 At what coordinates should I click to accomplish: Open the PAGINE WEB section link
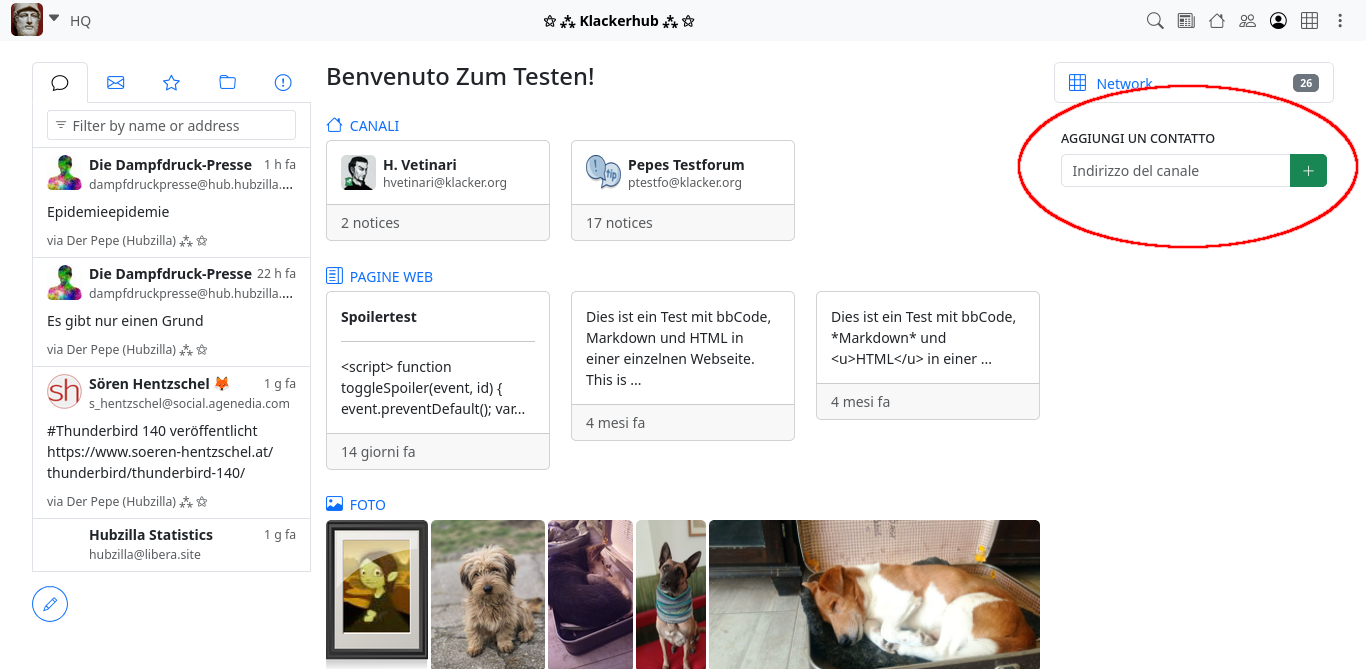[x=390, y=277]
